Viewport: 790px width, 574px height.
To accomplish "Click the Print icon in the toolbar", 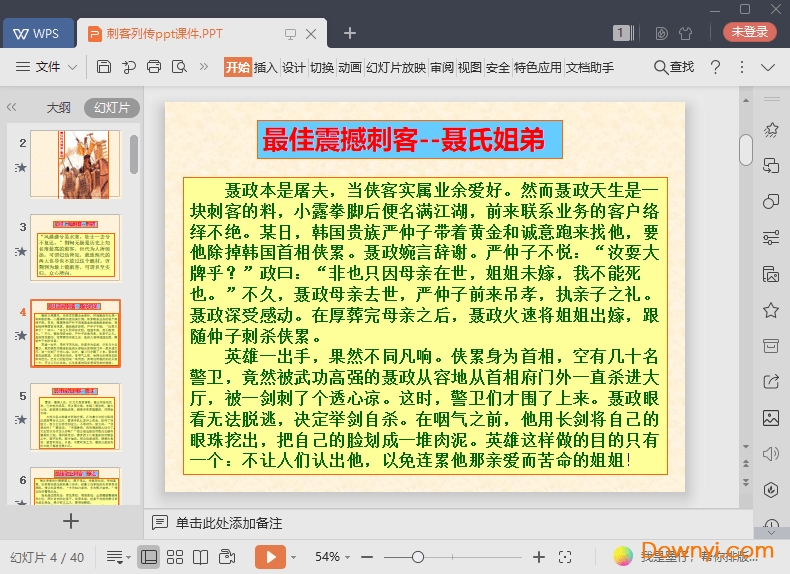I will coord(154,67).
